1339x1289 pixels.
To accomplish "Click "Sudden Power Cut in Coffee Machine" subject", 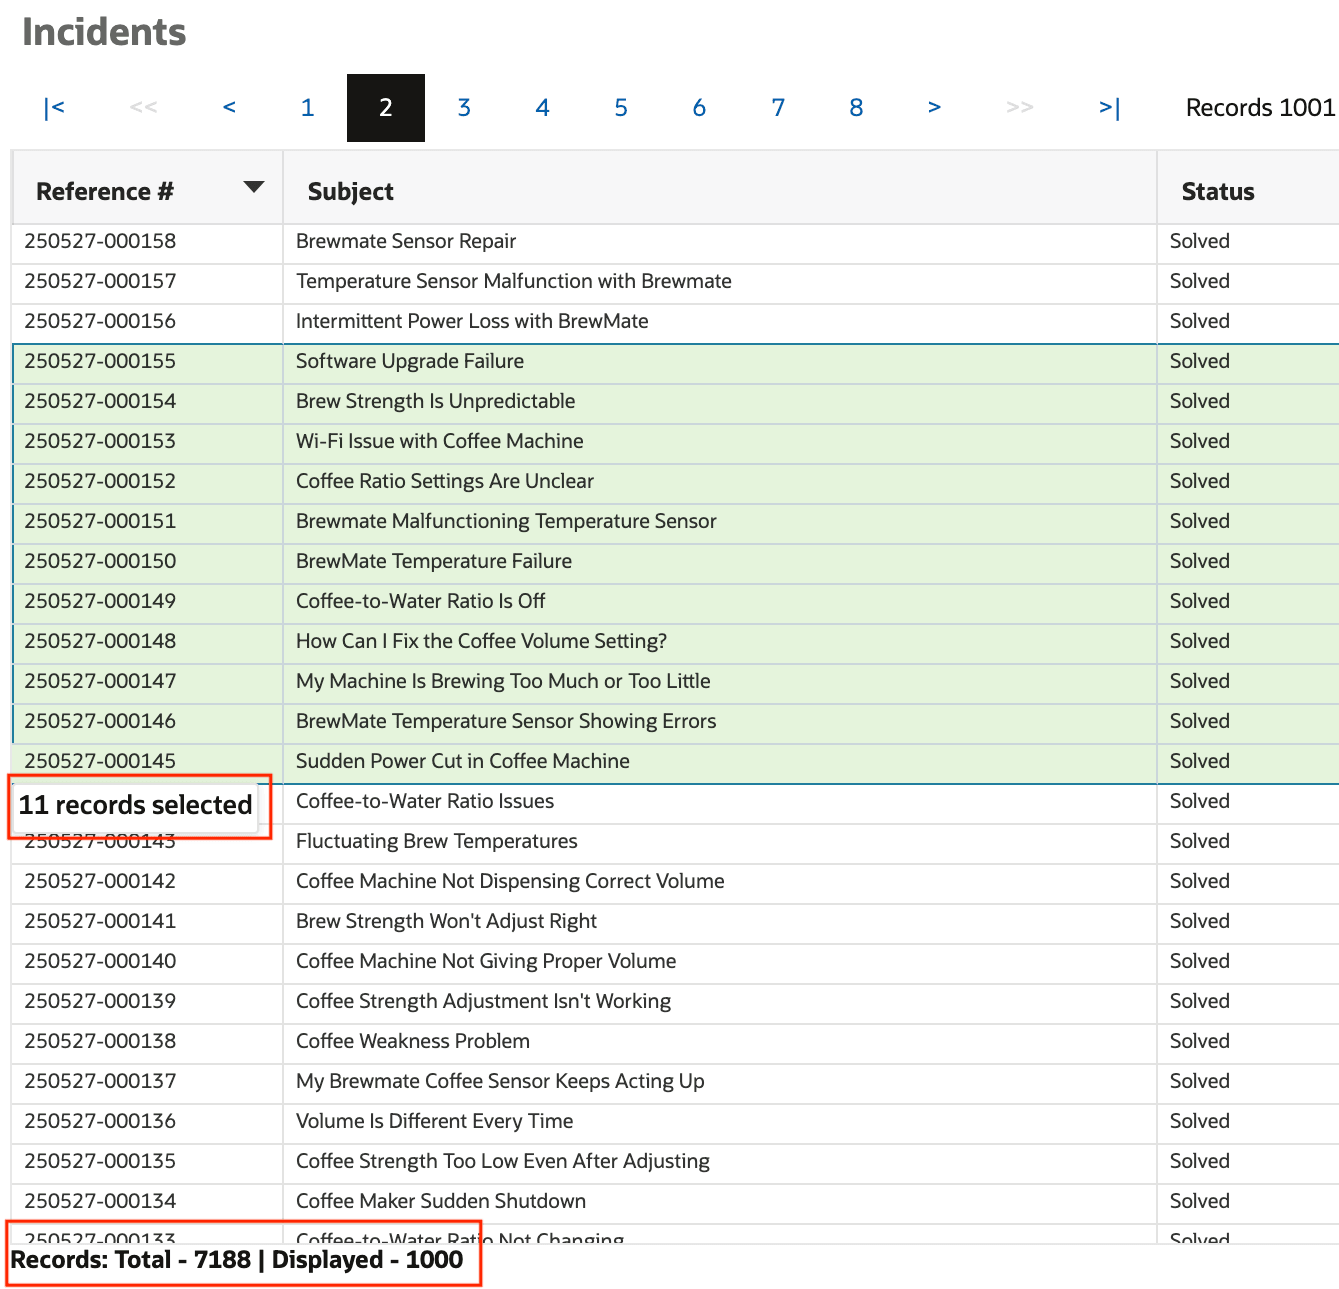I will [463, 761].
